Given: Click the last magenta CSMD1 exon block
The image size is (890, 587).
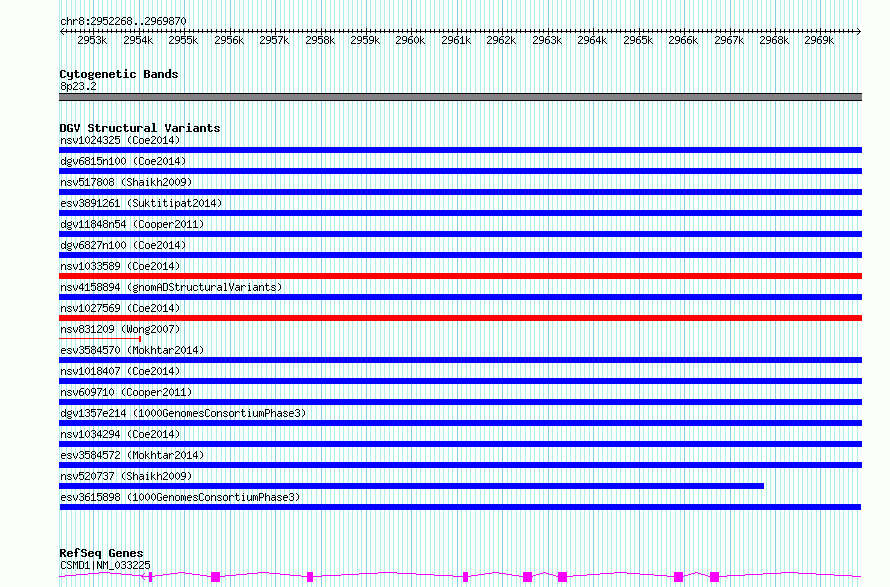Looking at the screenshot, I should click(x=715, y=577).
